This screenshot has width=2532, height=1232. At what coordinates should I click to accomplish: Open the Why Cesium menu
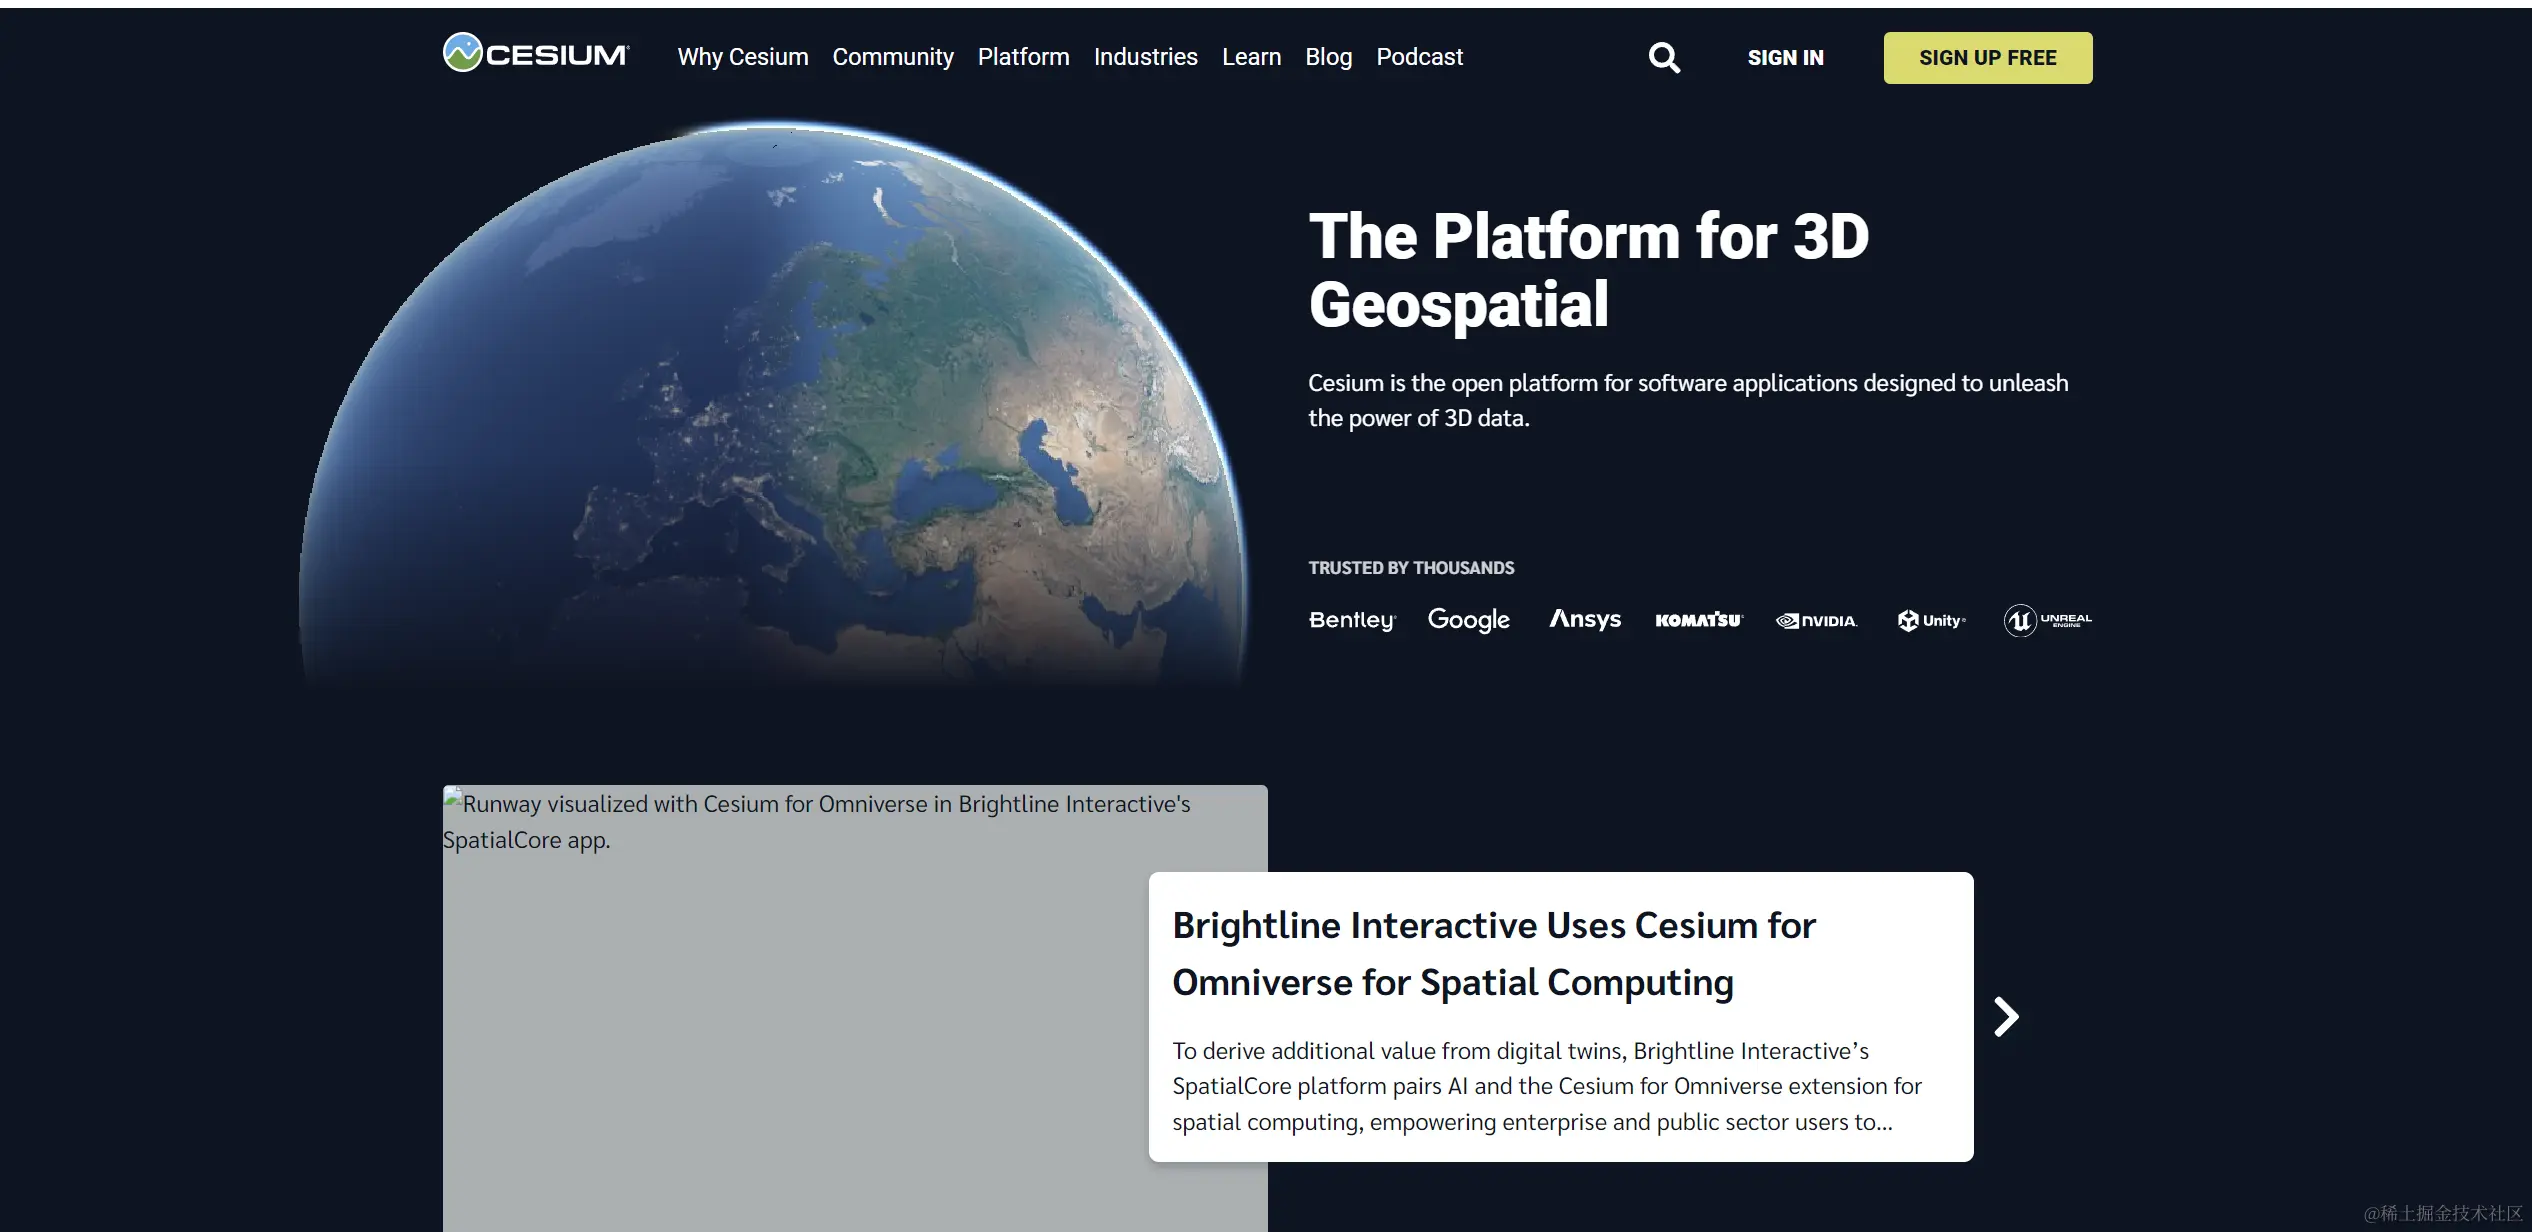743,57
